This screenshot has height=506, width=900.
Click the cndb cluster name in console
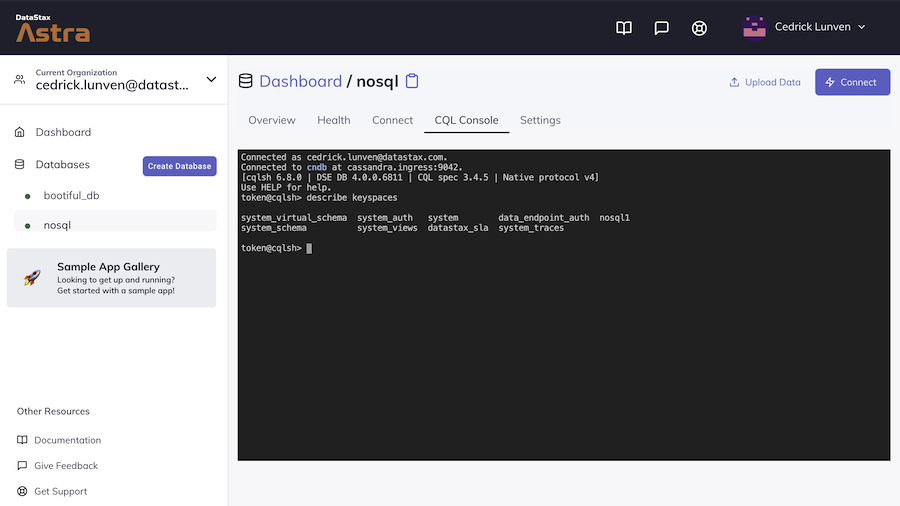(316, 167)
